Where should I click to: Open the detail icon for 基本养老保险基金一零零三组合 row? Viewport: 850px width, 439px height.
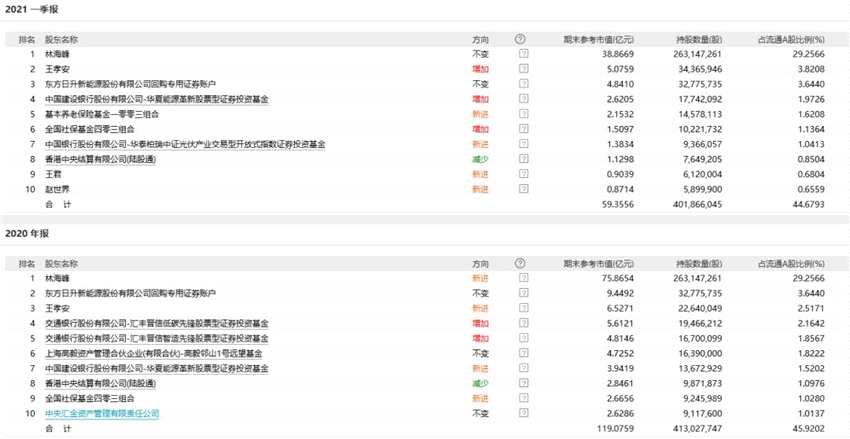coord(523,114)
